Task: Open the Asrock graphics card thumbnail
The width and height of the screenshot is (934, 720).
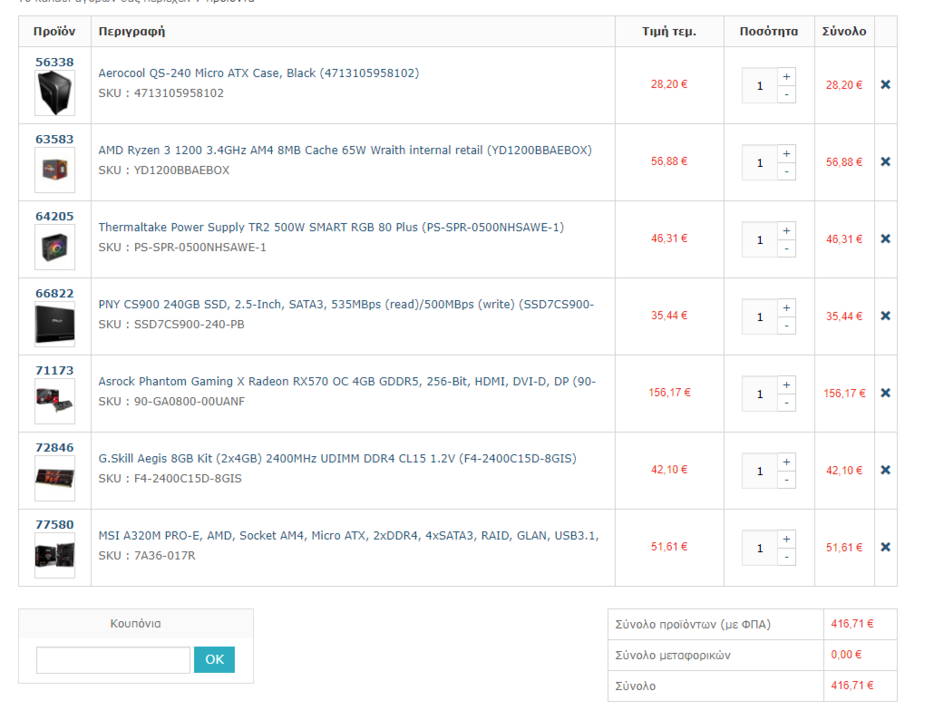Action: 55,401
